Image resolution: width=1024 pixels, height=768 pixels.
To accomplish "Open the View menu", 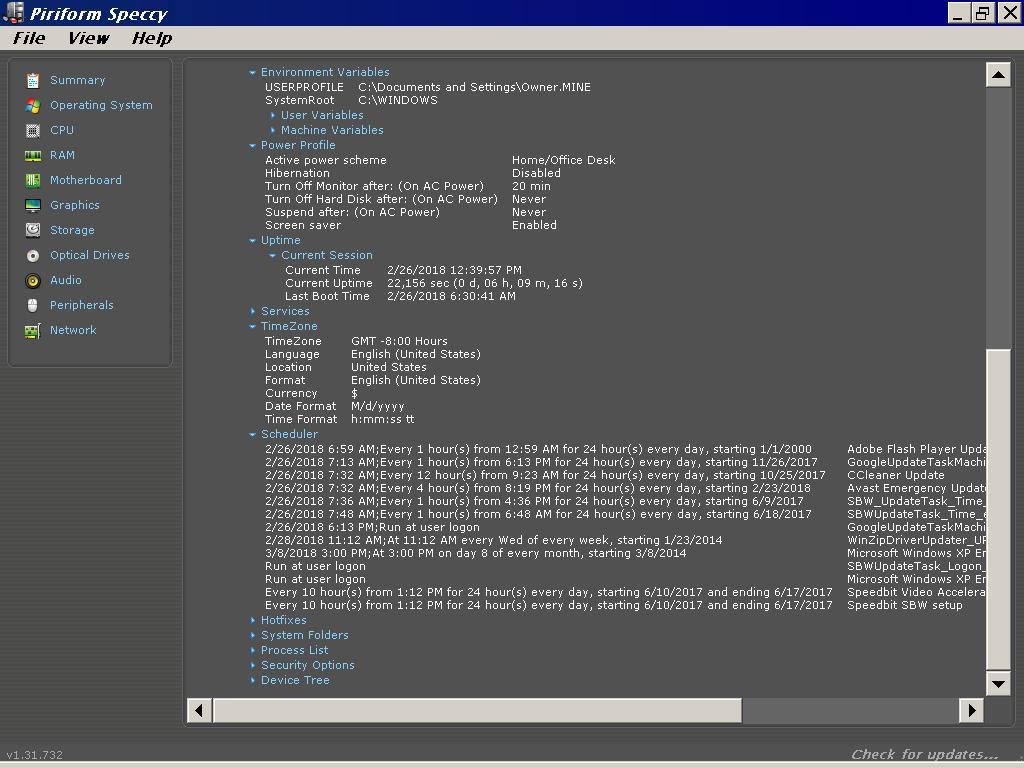I will [x=88, y=39].
